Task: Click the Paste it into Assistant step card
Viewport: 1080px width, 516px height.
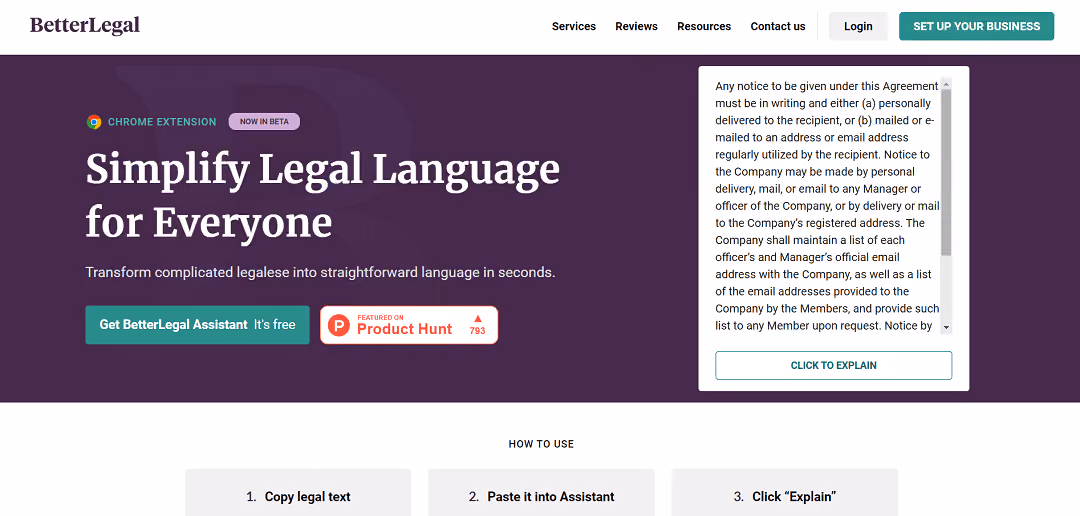Action: 541,493
